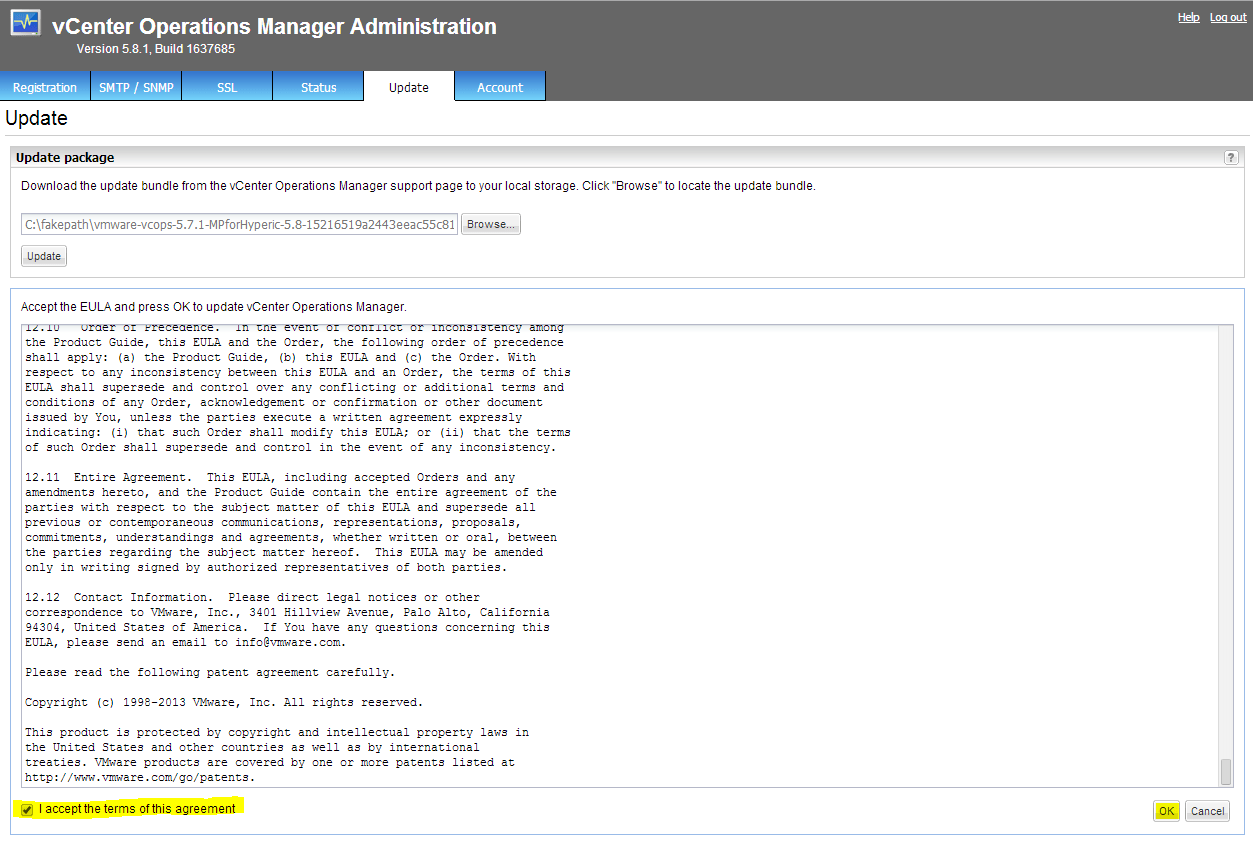Select the Update tab

[x=408, y=86]
